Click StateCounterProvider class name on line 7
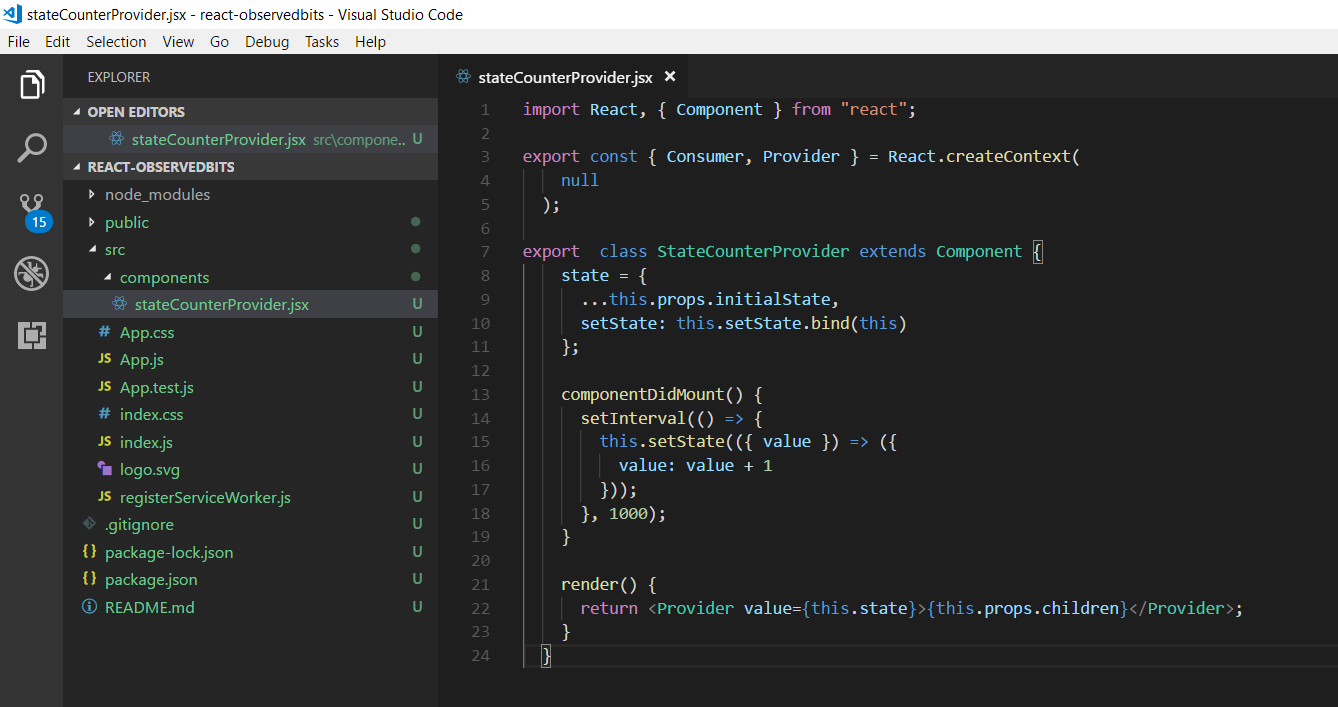Viewport: 1338px width, 707px height. (753, 251)
